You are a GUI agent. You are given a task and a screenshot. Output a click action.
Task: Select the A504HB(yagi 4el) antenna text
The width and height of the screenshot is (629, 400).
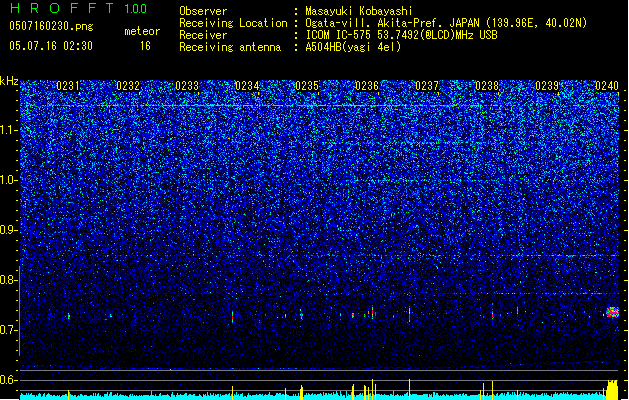(x=353, y=47)
